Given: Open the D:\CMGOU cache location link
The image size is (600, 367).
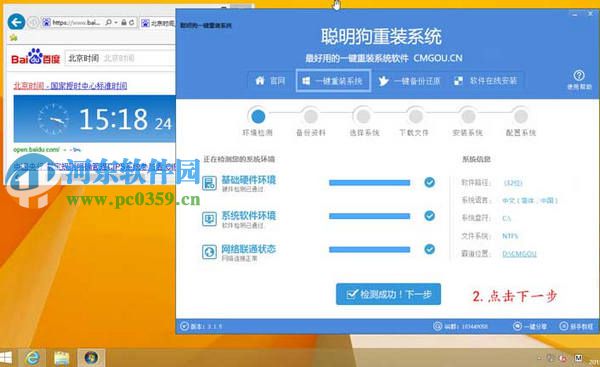Looking at the screenshot, I should 519,254.
